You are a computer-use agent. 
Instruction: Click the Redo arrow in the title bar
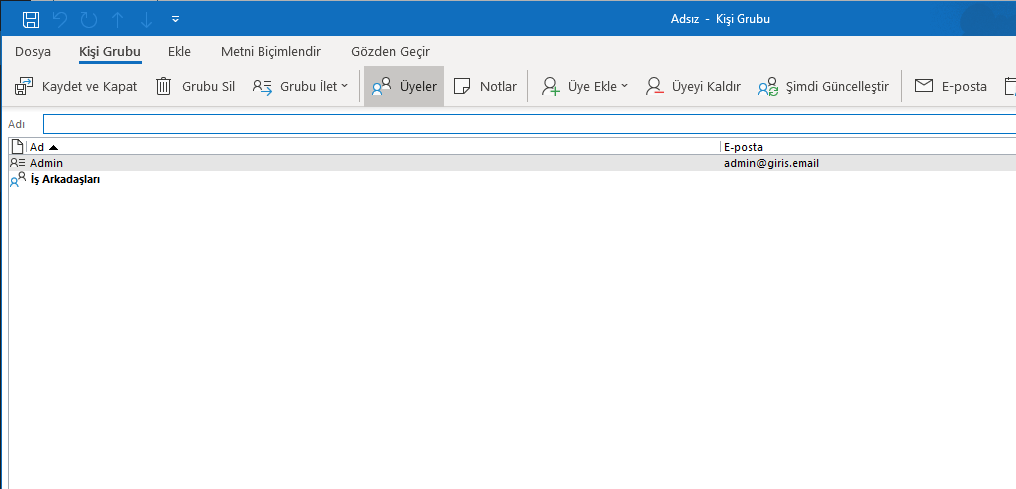89,19
